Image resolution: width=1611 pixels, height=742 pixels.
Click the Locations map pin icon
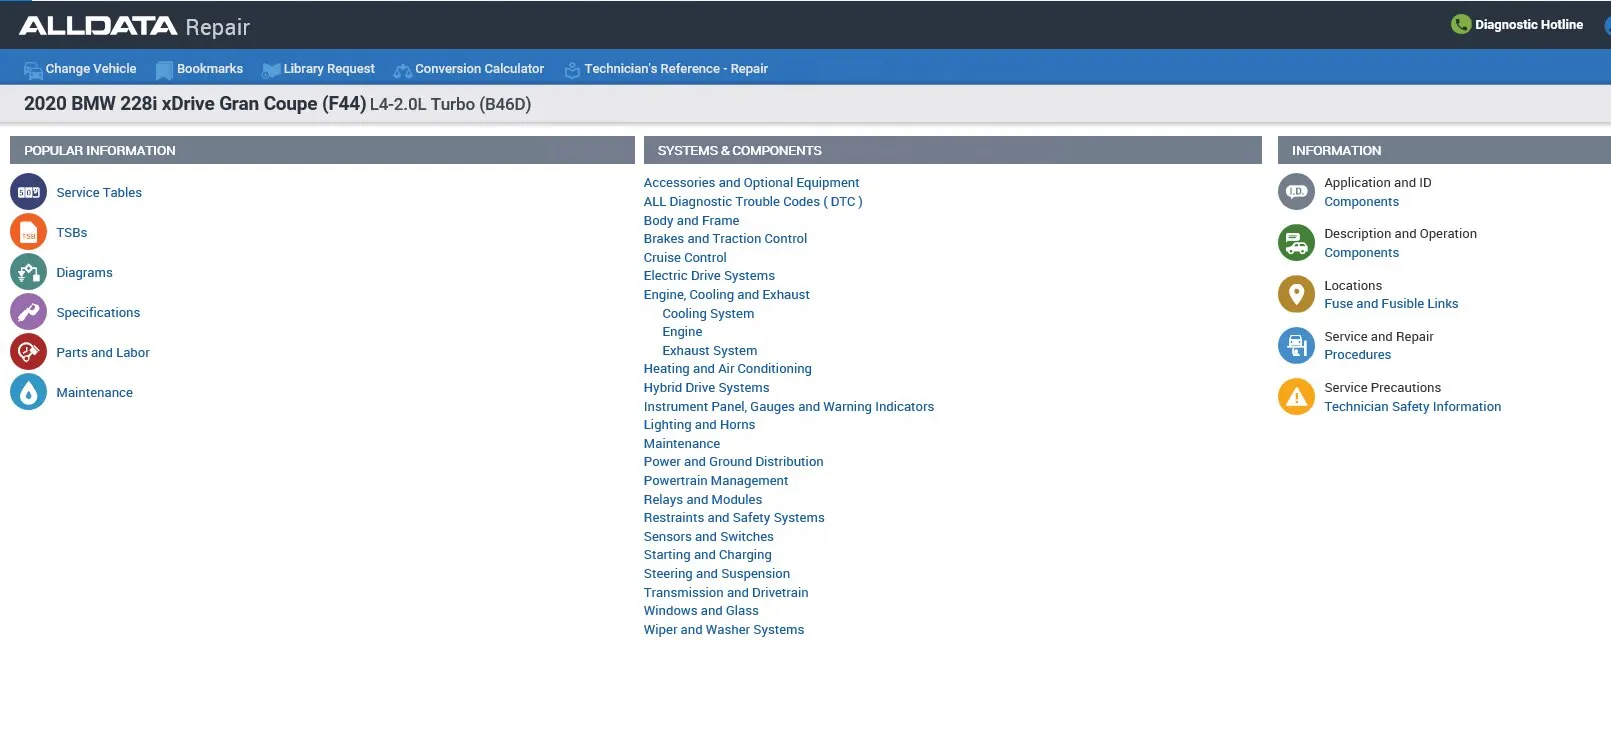click(x=1296, y=294)
